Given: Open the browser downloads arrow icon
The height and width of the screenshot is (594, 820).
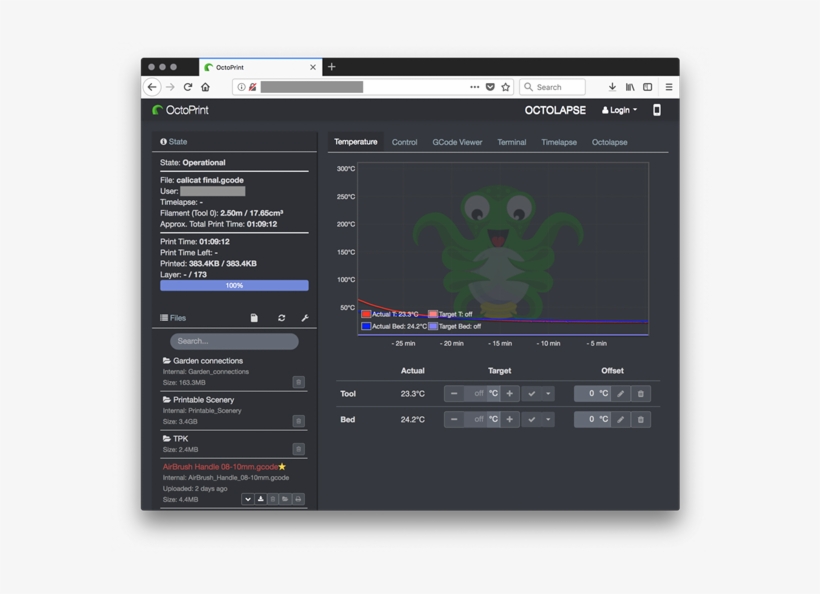Looking at the screenshot, I should 612,87.
